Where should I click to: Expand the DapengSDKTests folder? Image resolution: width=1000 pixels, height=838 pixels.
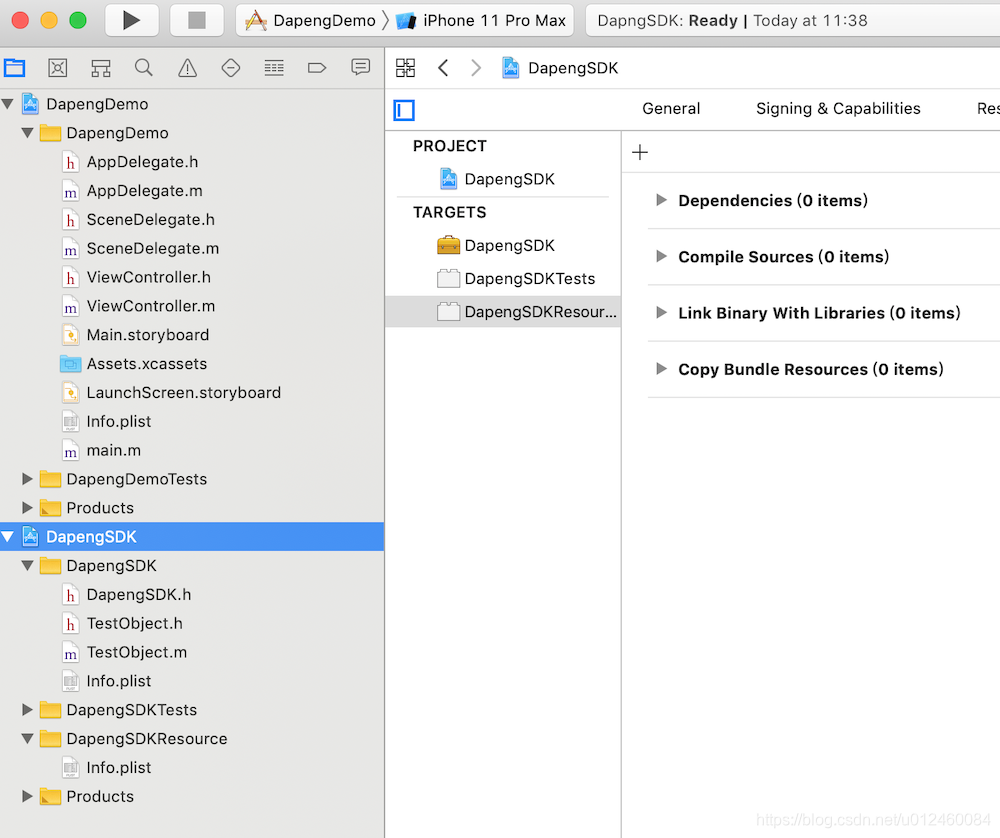[27, 709]
